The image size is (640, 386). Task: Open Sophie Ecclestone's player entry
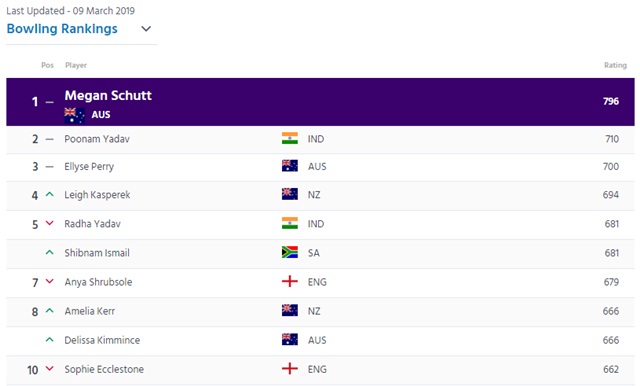coord(104,369)
